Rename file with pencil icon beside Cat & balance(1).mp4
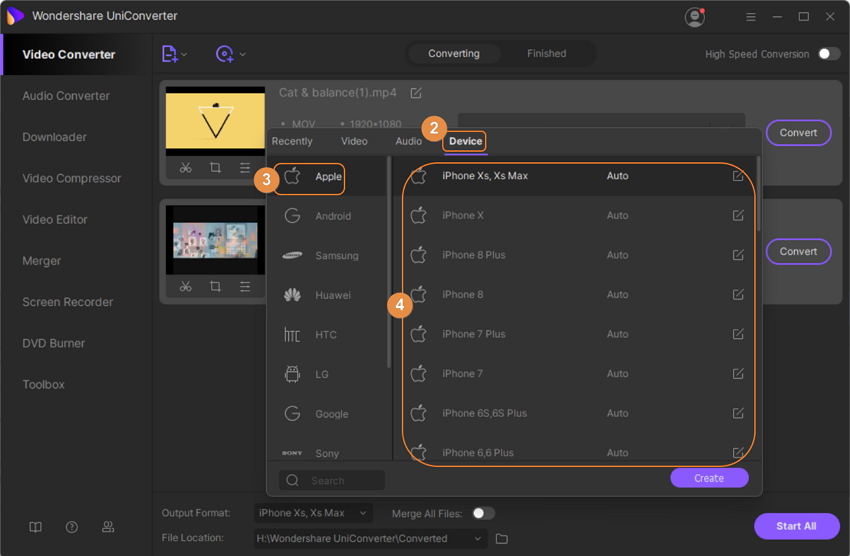This screenshot has height=556, width=850. [416, 93]
